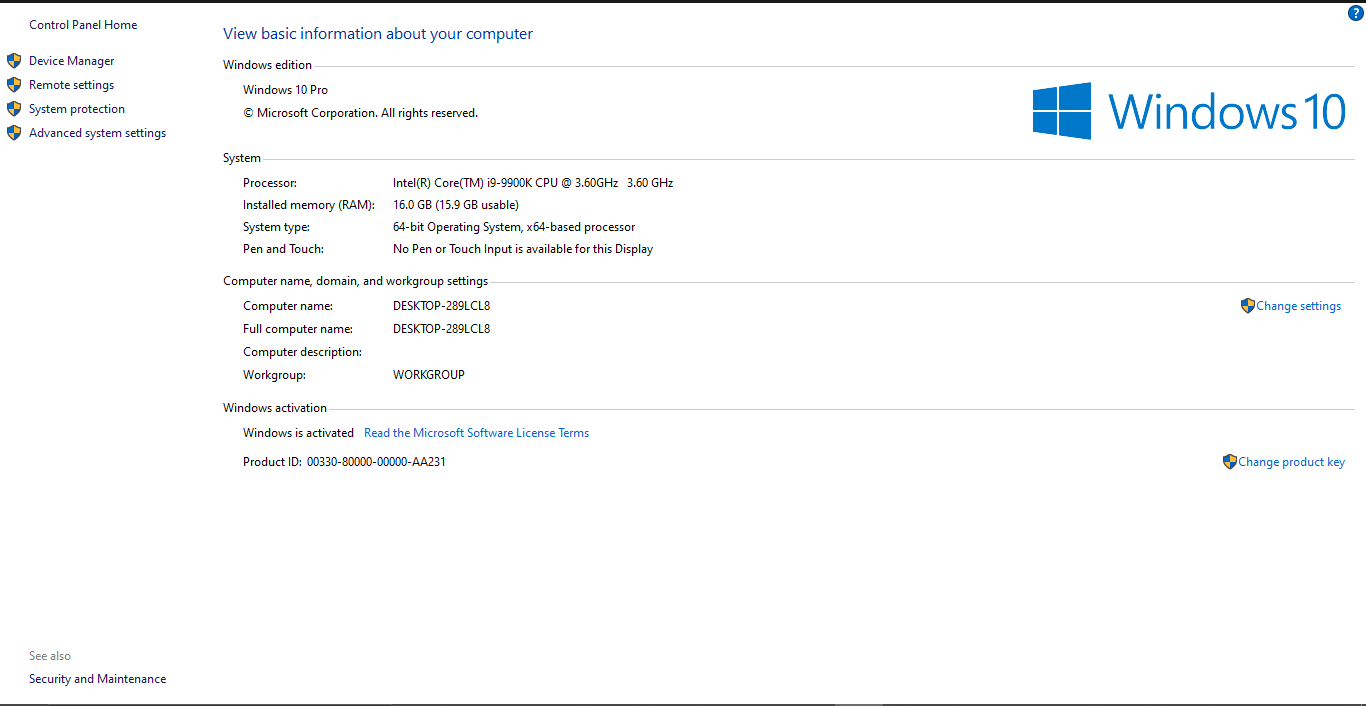1366x706 pixels.
Task: Click the 'Windows edition' section heading
Action: (267, 65)
